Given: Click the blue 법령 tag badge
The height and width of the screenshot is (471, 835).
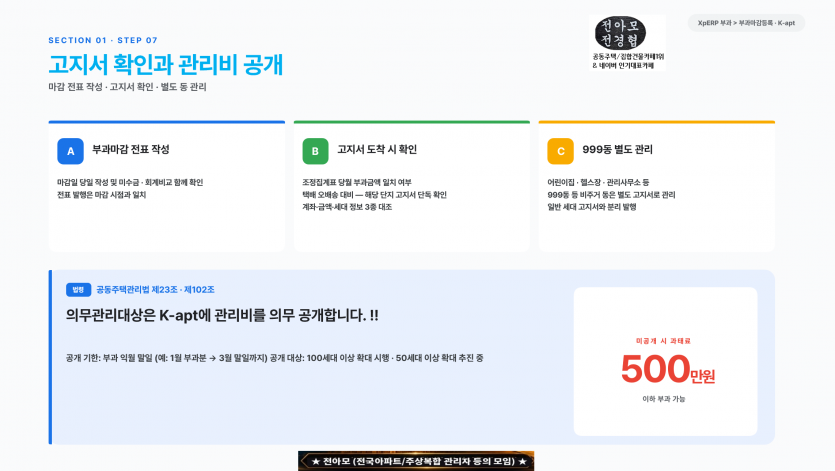Looking at the screenshot, I should 78,290.
